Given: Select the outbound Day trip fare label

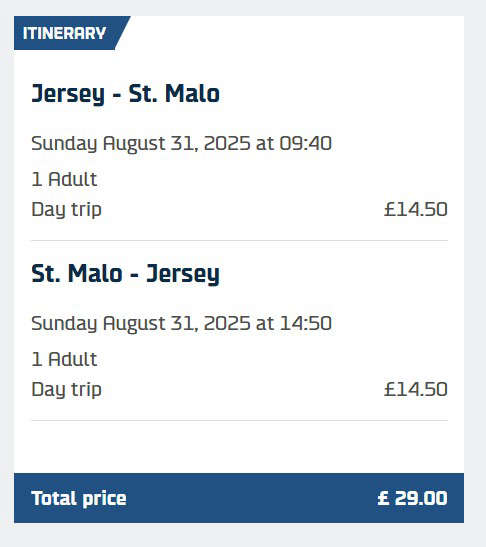Looking at the screenshot, I should pyautogui.click(x=67, y=210).
